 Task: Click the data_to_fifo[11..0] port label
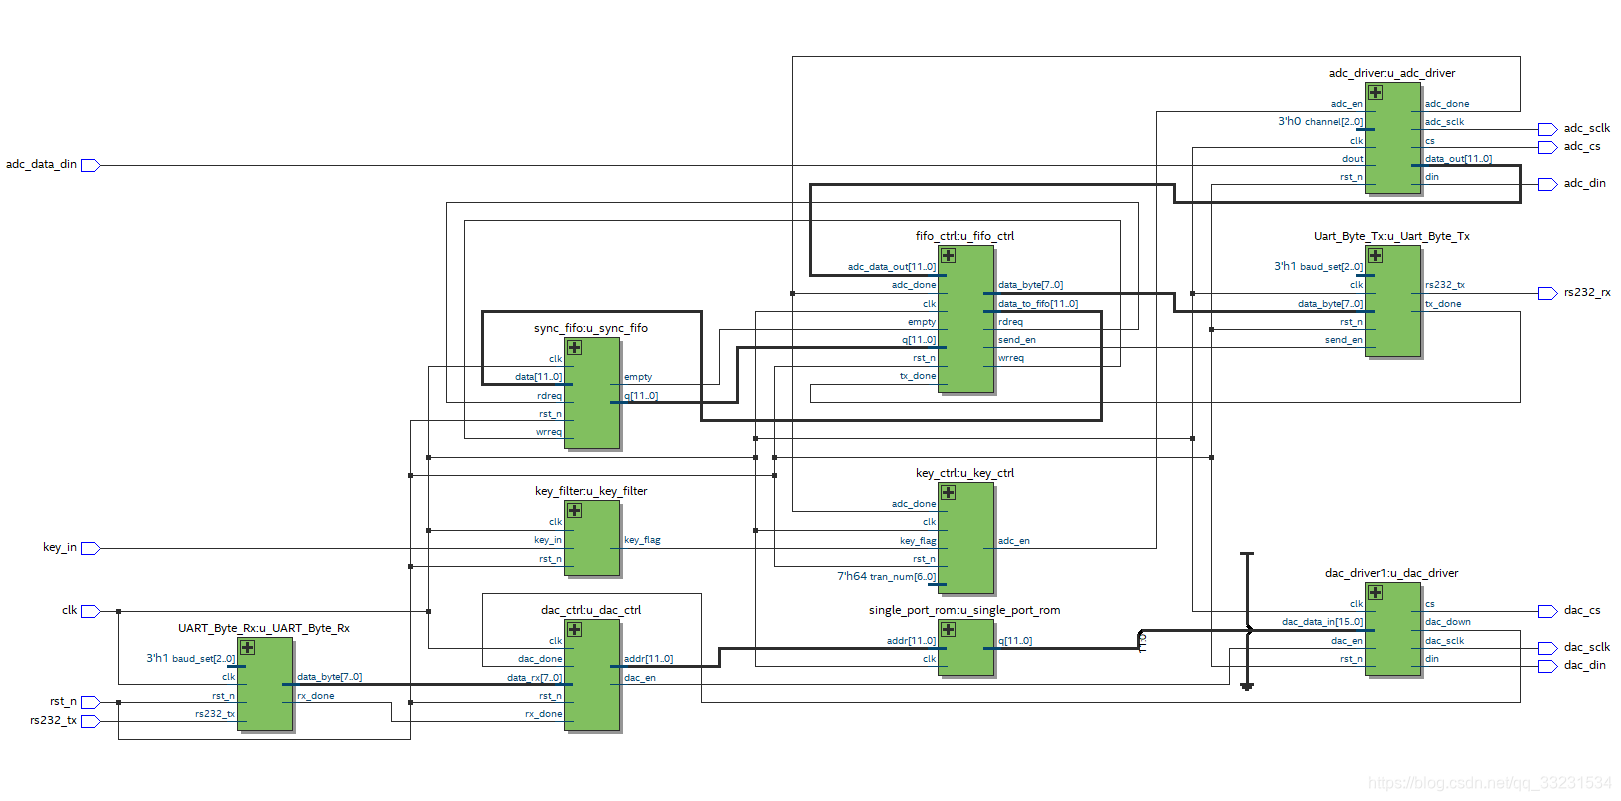coord(1038,304)
